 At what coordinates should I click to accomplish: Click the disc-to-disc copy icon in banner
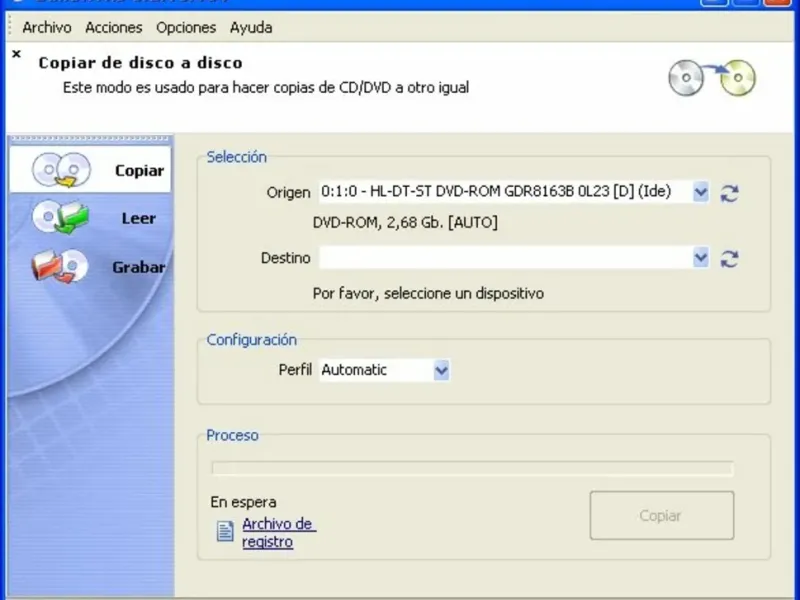point(712,78)
